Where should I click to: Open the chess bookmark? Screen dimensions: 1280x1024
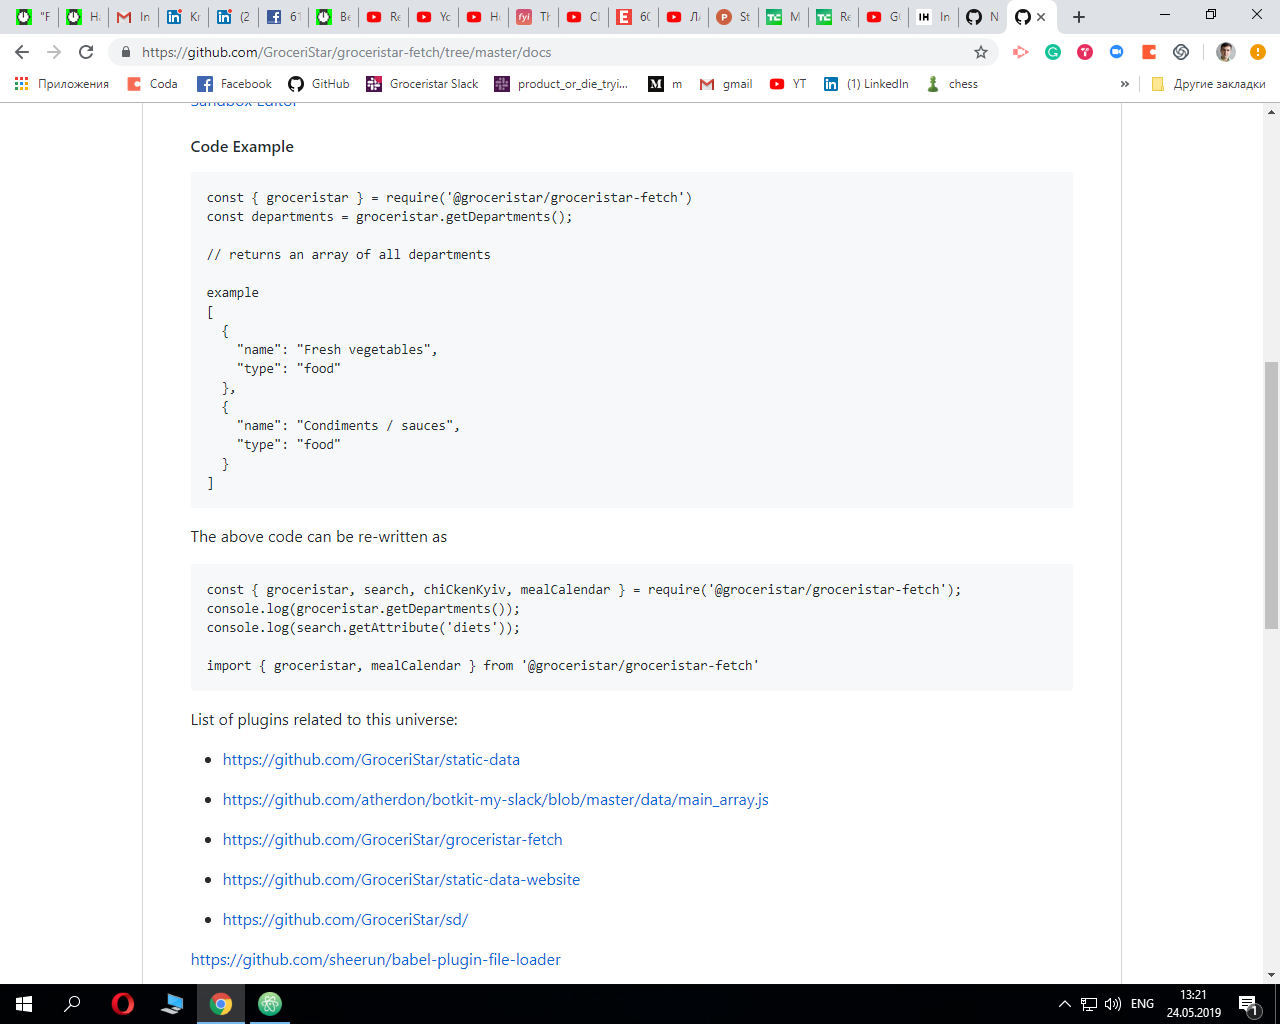(952, 84)
